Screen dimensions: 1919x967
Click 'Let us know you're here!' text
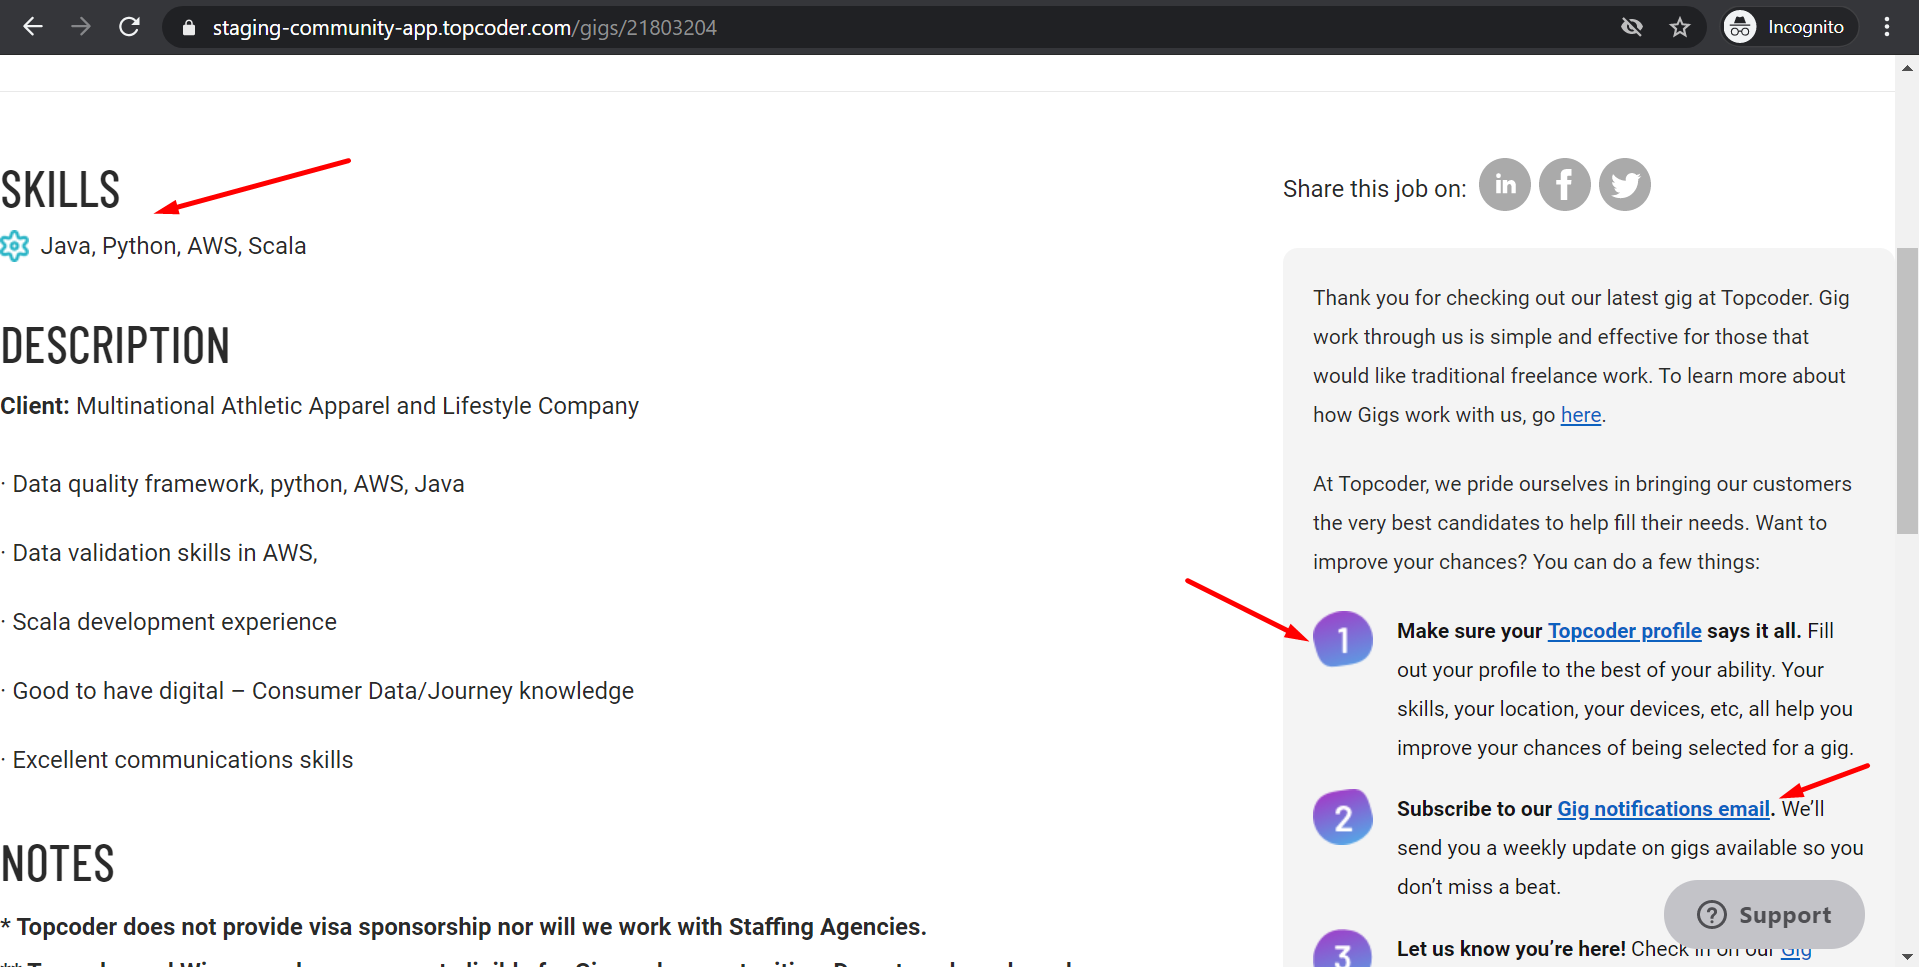click(x=1511, y=949)
